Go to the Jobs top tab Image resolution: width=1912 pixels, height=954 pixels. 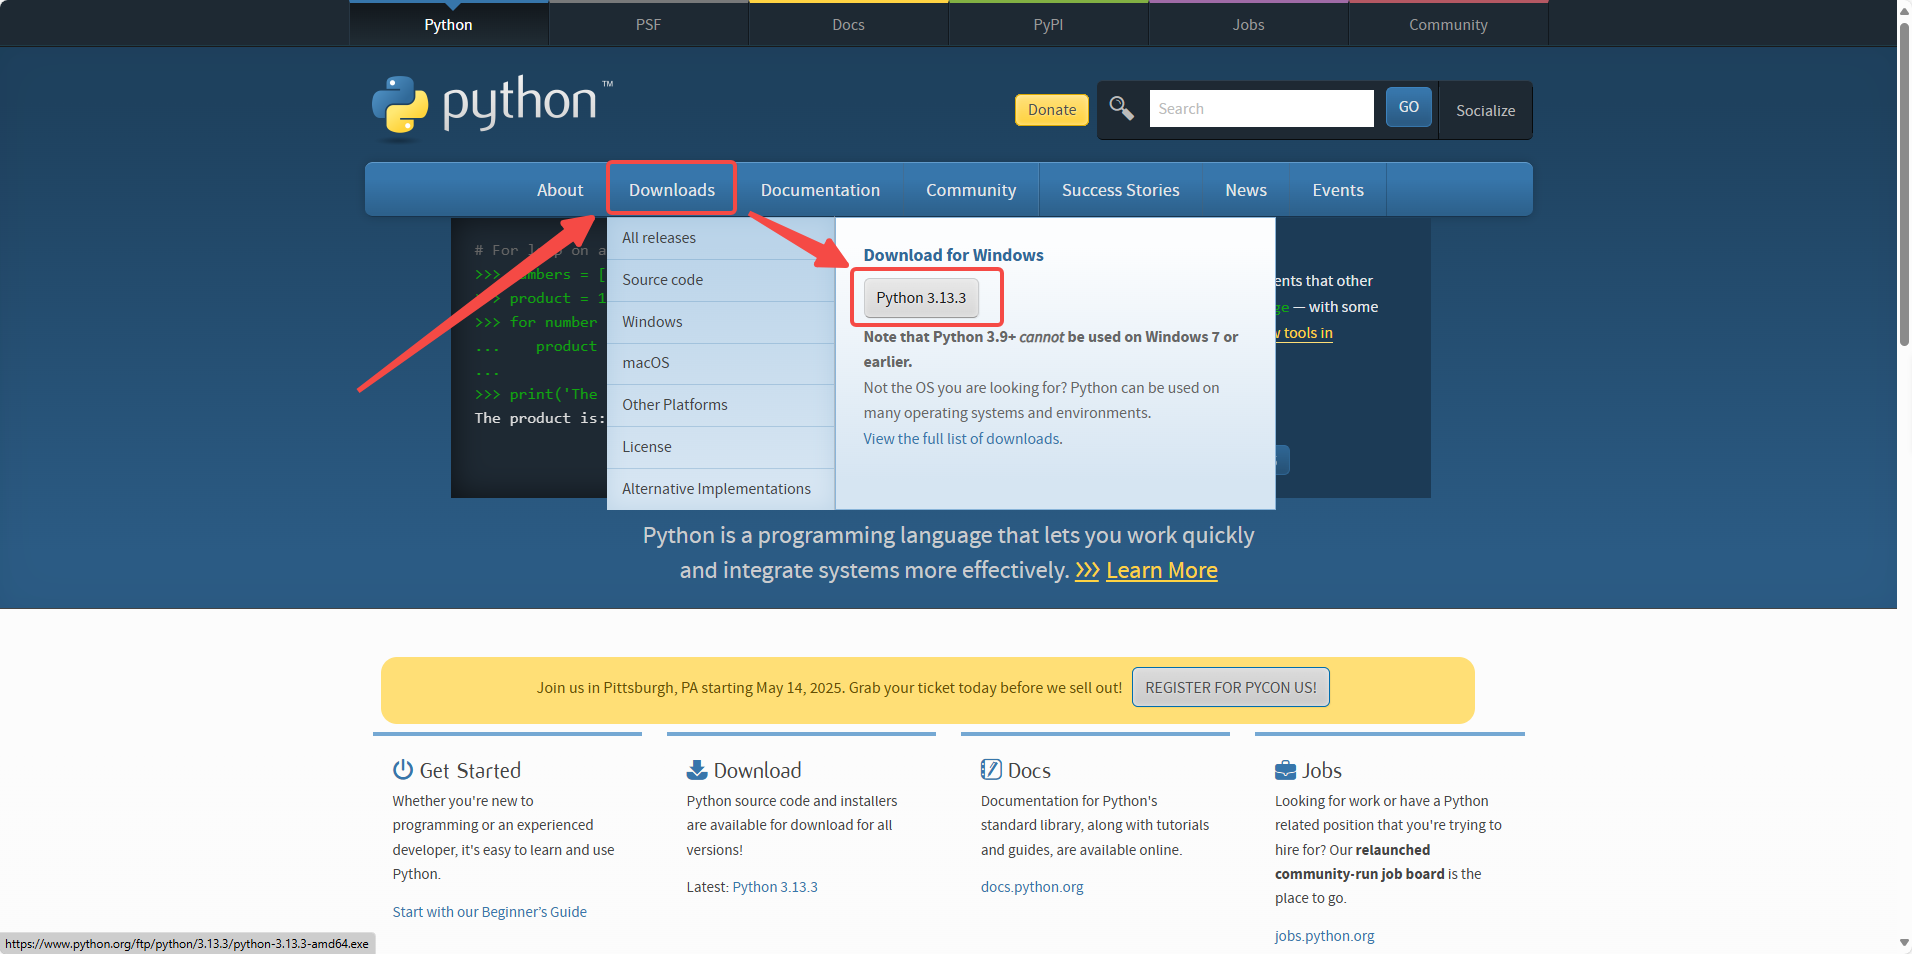point(1248,24)
